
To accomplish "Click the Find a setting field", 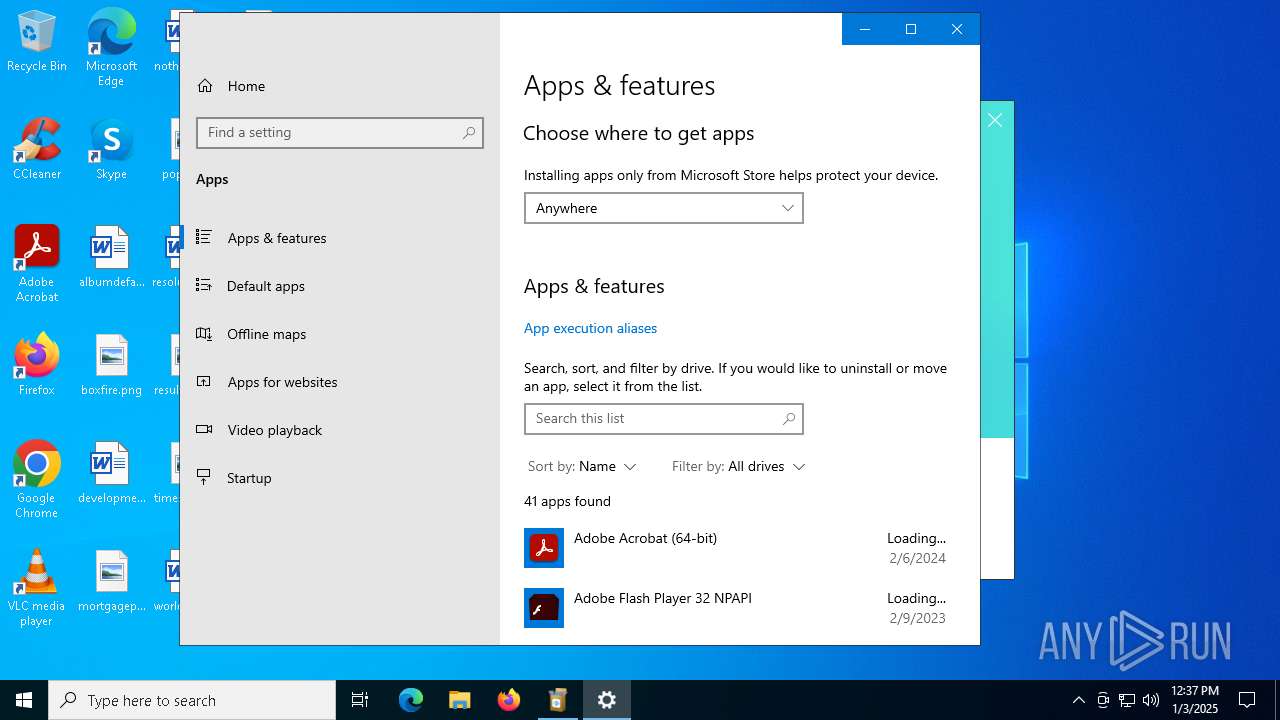I will [340, 133].
